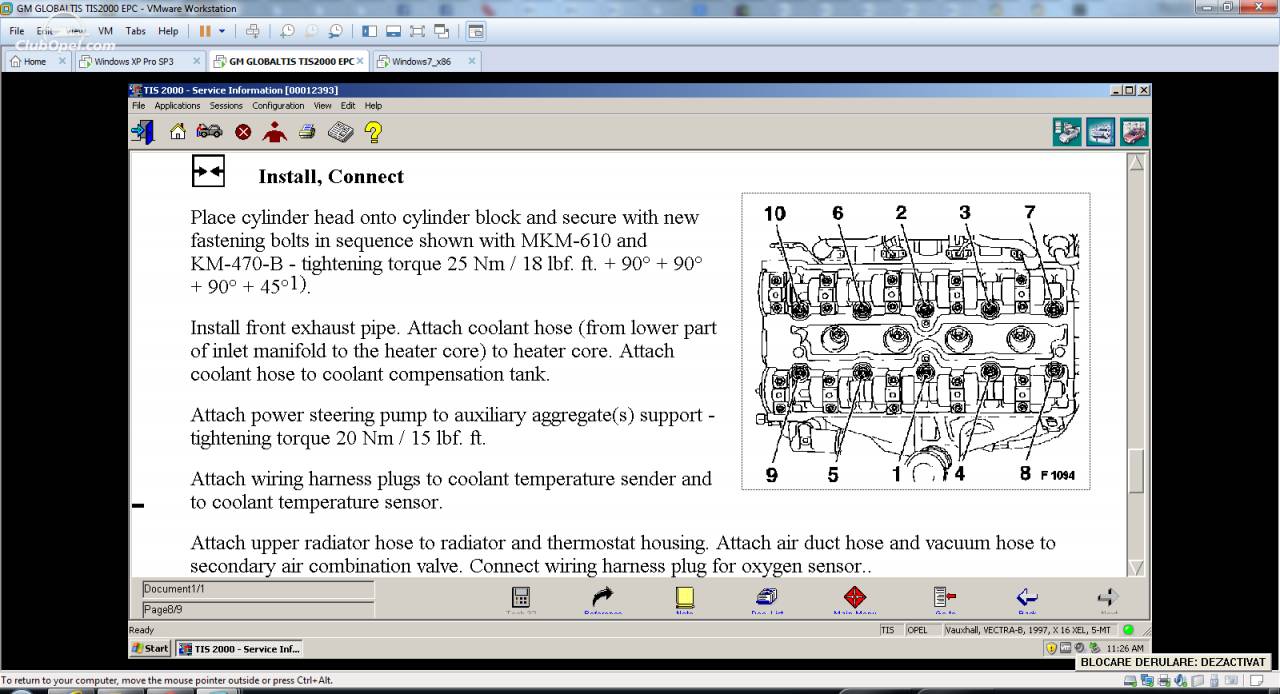Click scroll up arrow of document scrollbar
Viewport: 1280px width, 694px height.
pyautogui.click(x=1136, y=162)
